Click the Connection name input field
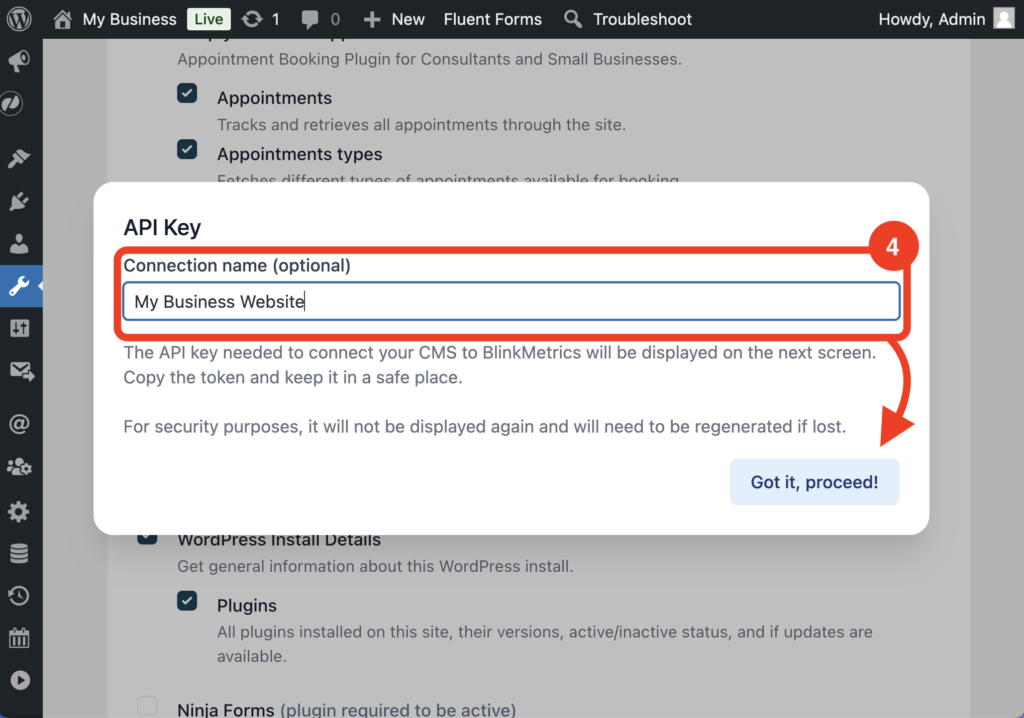This screenshot has height=718, width=1024. pos(511,301)
